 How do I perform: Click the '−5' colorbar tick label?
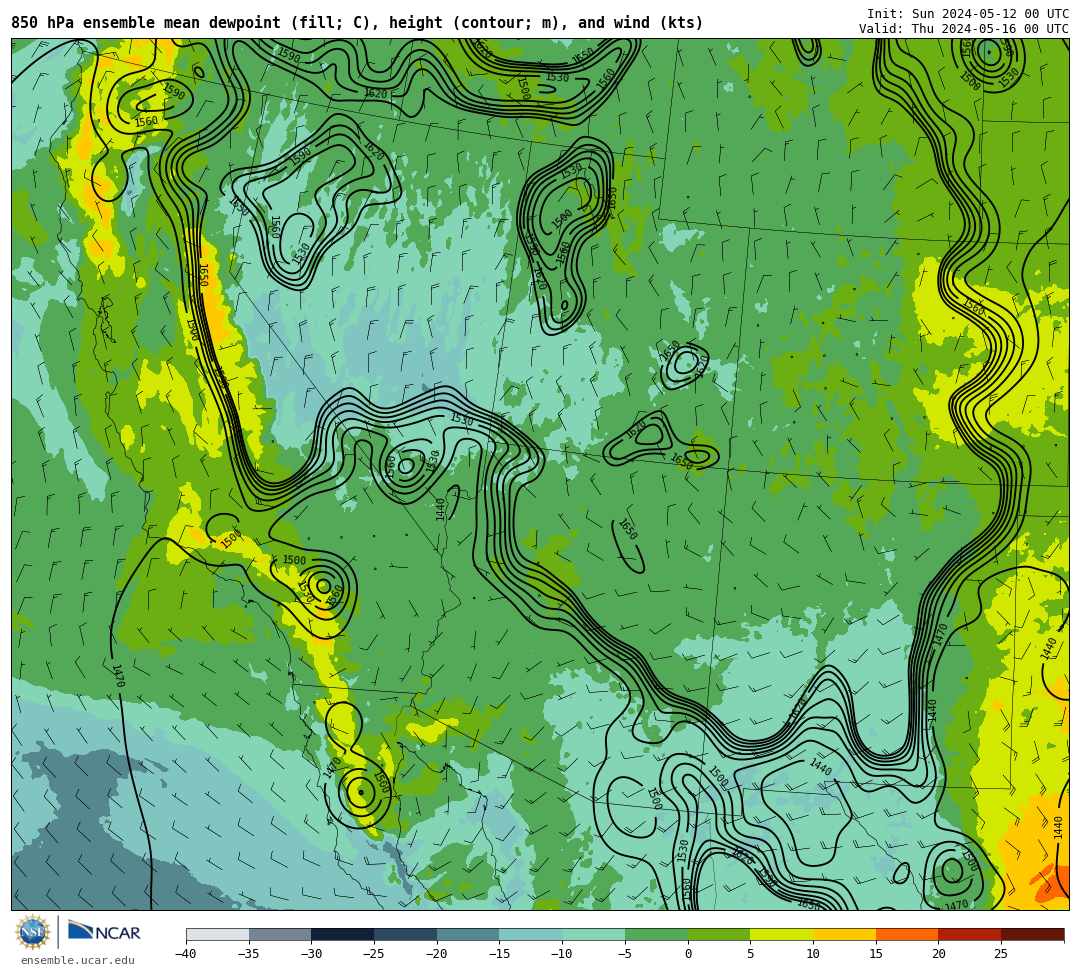coord(625,954)
